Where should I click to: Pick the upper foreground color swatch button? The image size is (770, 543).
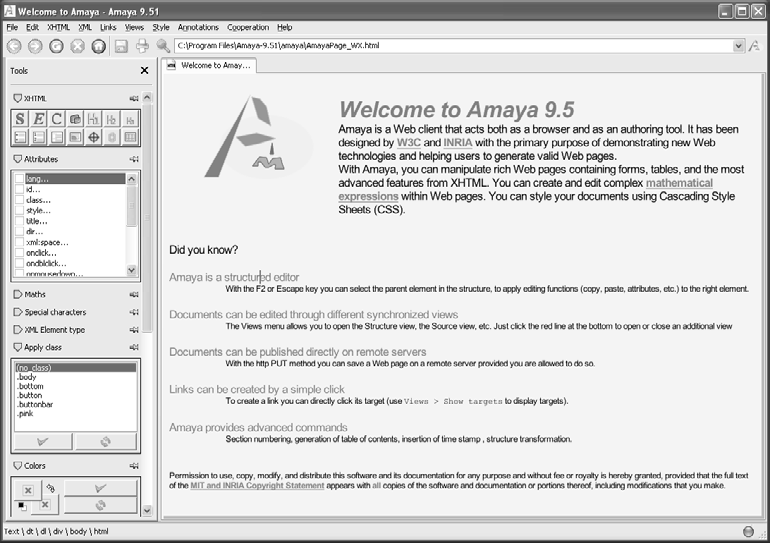pos(28,490)
